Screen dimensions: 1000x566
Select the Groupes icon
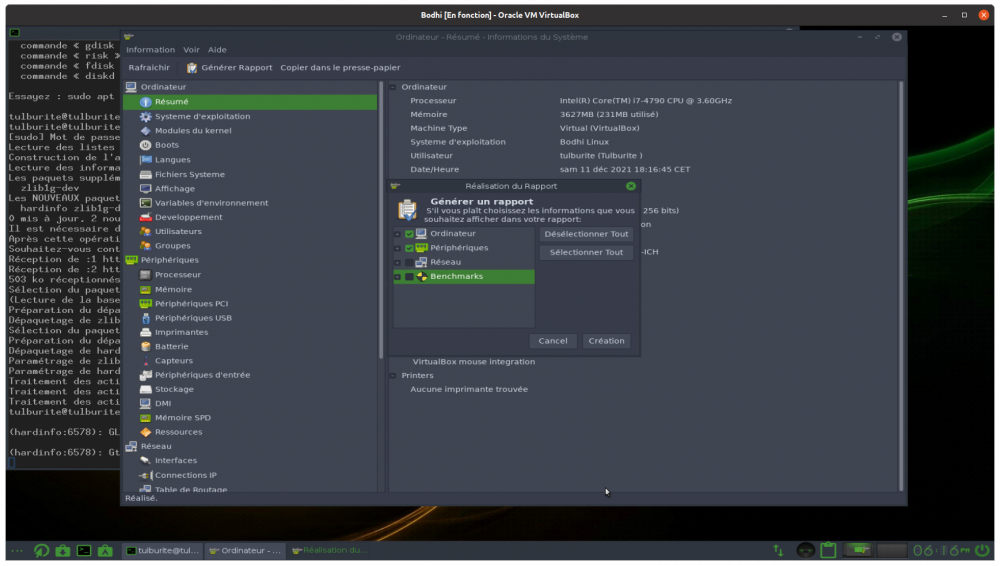click(145, 246)
